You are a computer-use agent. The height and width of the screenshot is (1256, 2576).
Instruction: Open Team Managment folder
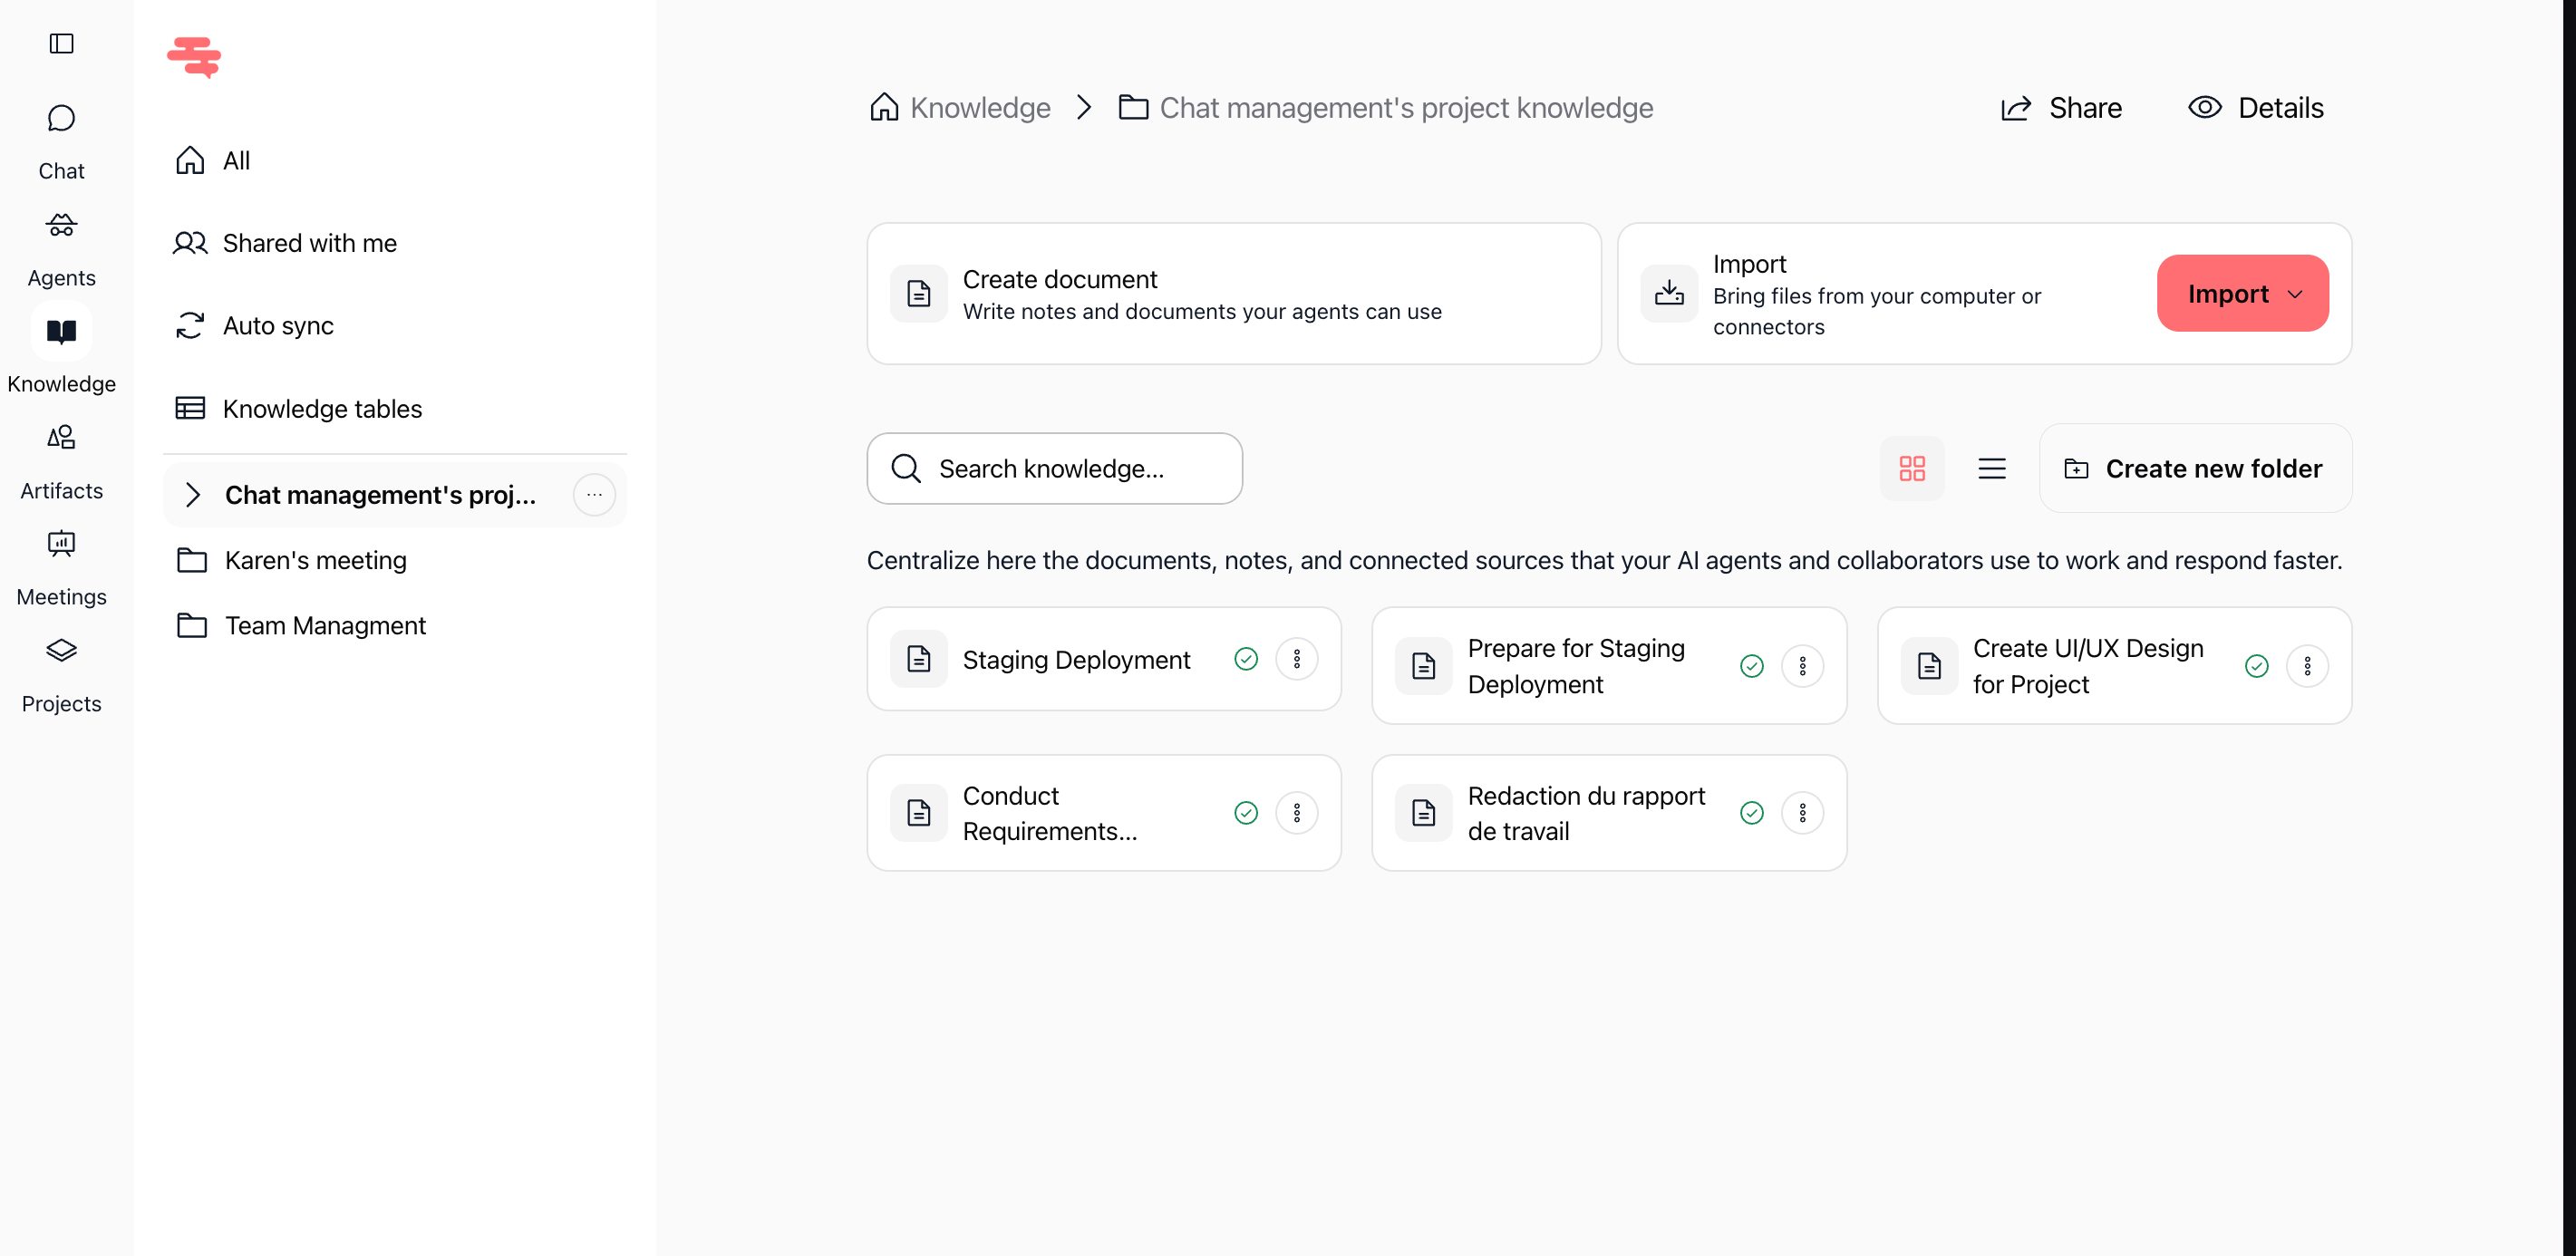click(395, 625)
